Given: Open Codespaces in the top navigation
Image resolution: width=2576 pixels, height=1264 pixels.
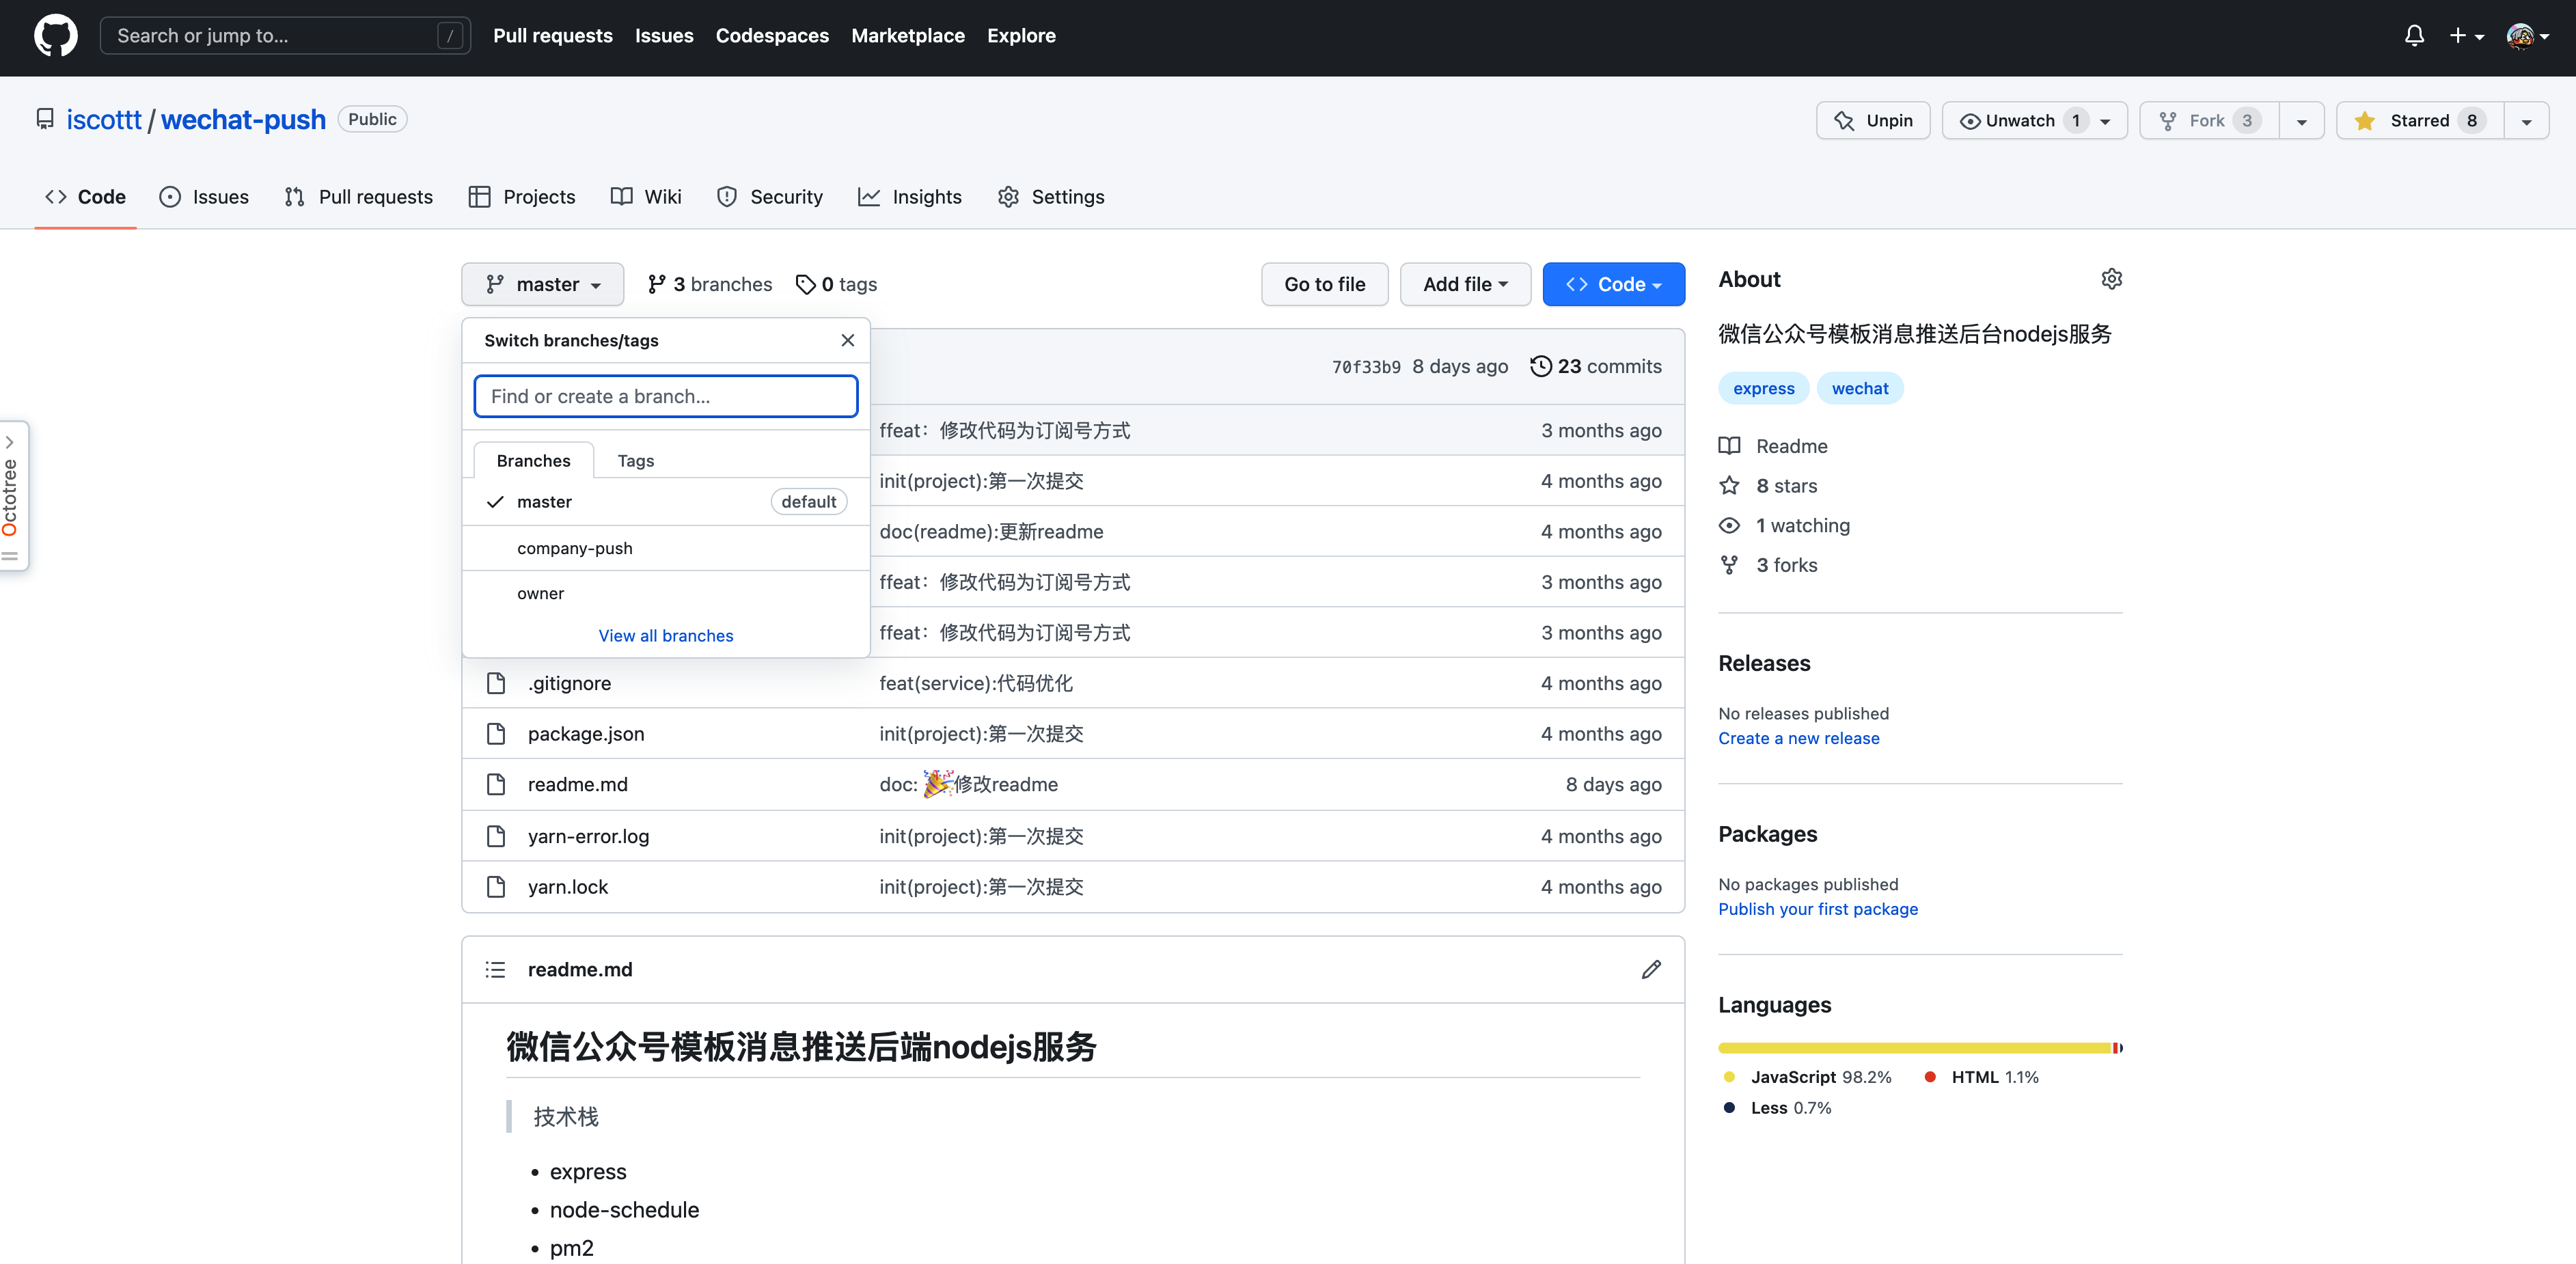Looking at the screenshot, I should click(x=772, y=36).
